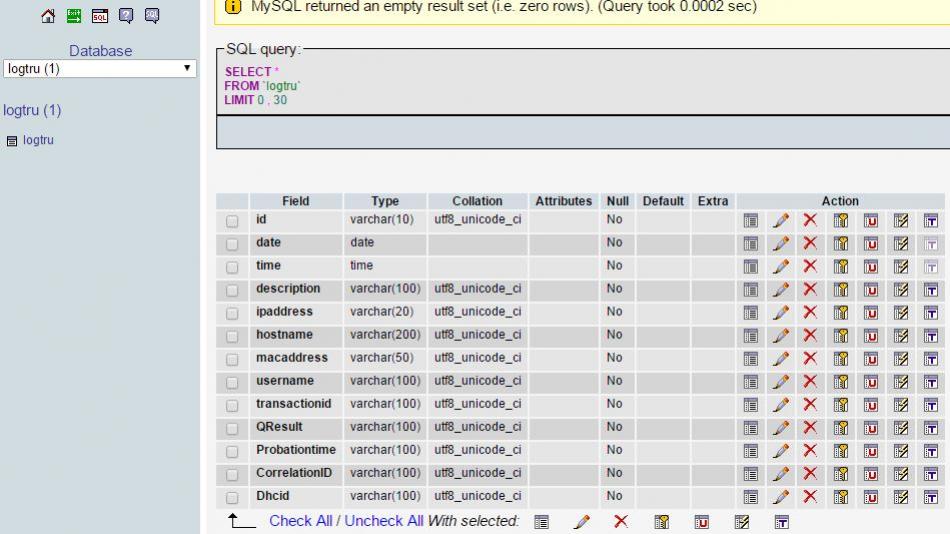Open the Database dropdown showing logtru (1)
The image size is (950, 534).
(100, 68)
